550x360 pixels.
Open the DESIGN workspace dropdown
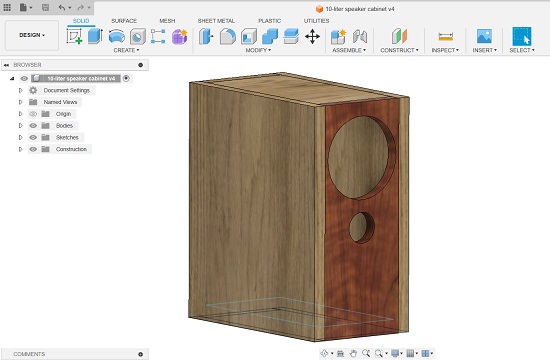click(32, 35)
